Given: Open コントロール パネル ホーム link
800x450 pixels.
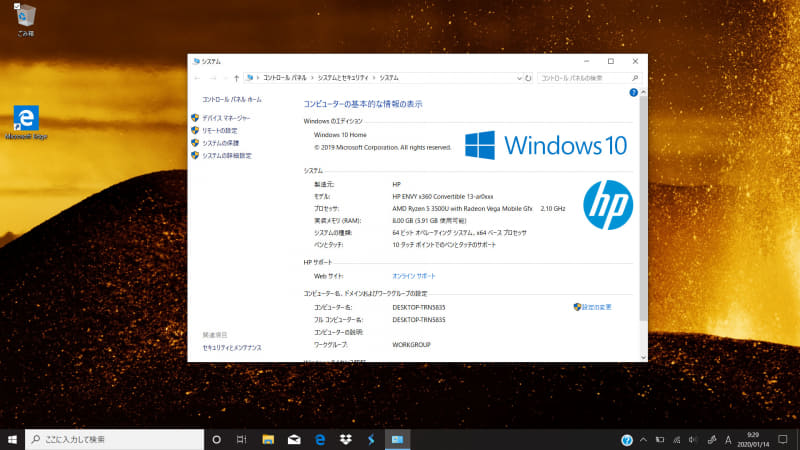Looking at the screenshot, I should pos(232,99).
